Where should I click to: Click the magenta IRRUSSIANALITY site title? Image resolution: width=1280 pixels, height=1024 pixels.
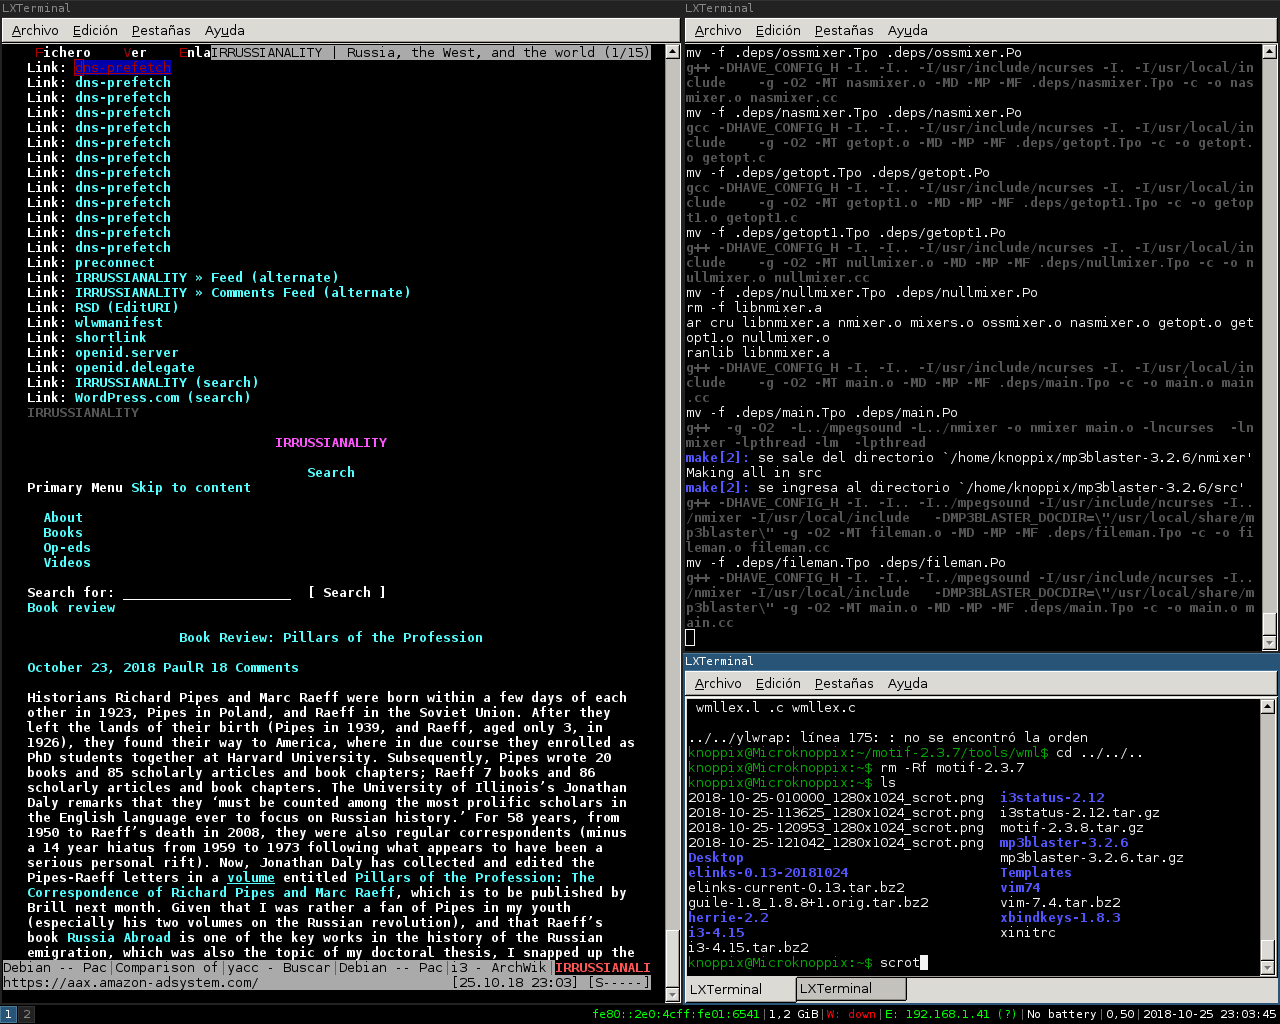coord(331,442)
